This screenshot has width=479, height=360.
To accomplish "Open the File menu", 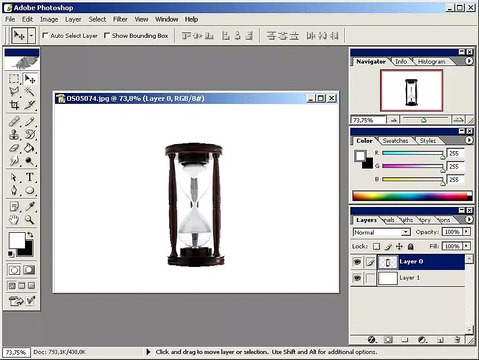I will click(10, 19).
